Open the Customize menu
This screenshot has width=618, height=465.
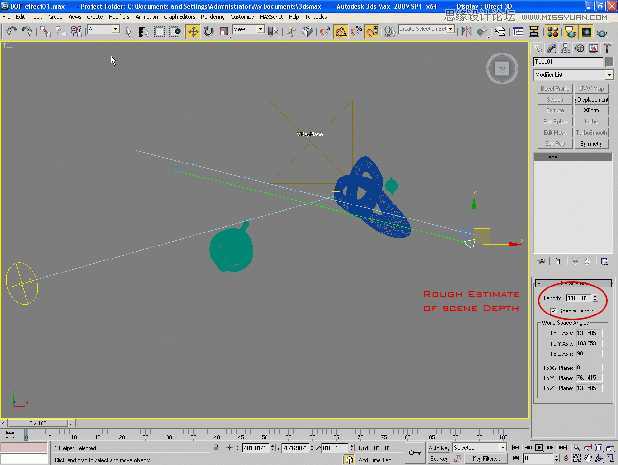pos(242,17)
